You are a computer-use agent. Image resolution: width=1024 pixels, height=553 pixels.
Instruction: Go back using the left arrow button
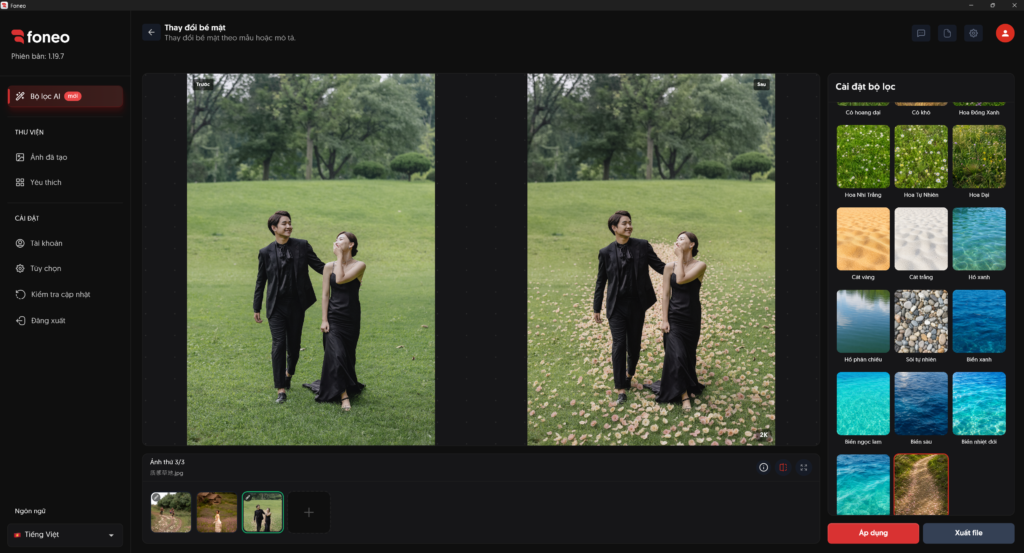pyautogui.click(x=151, y=32)
